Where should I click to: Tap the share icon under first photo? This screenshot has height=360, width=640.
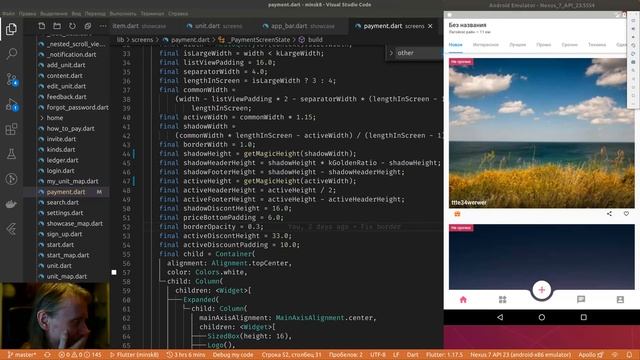609,213
